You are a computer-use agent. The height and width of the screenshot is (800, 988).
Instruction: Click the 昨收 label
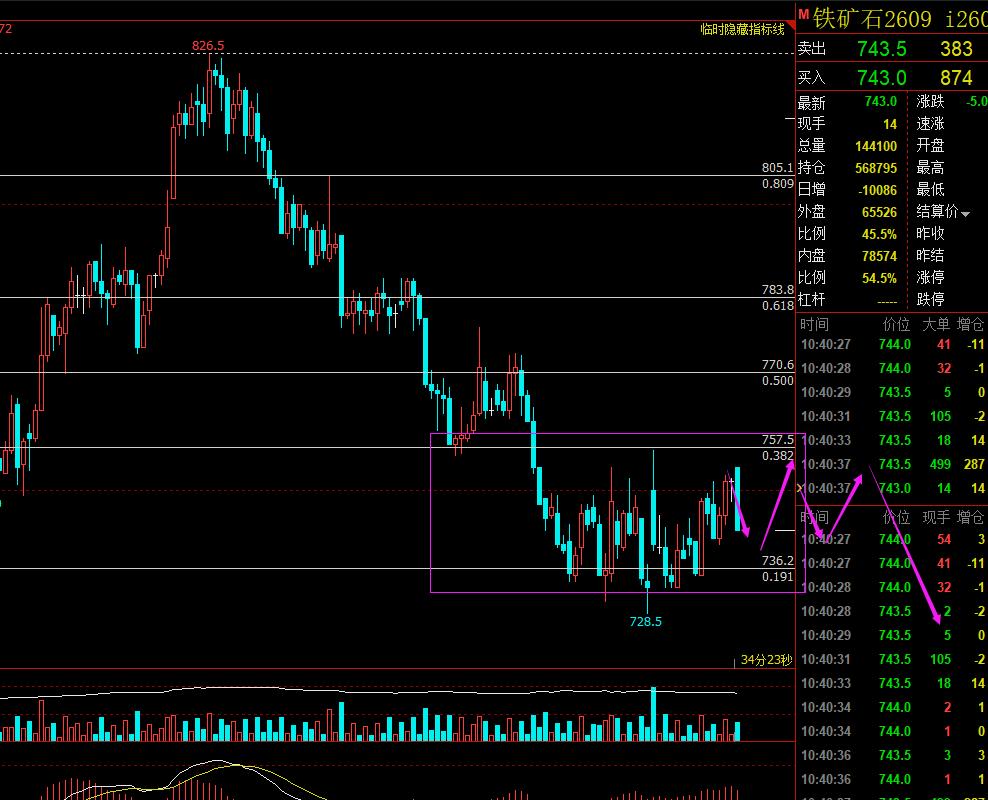pyautogui.click(x=930, y=234)
